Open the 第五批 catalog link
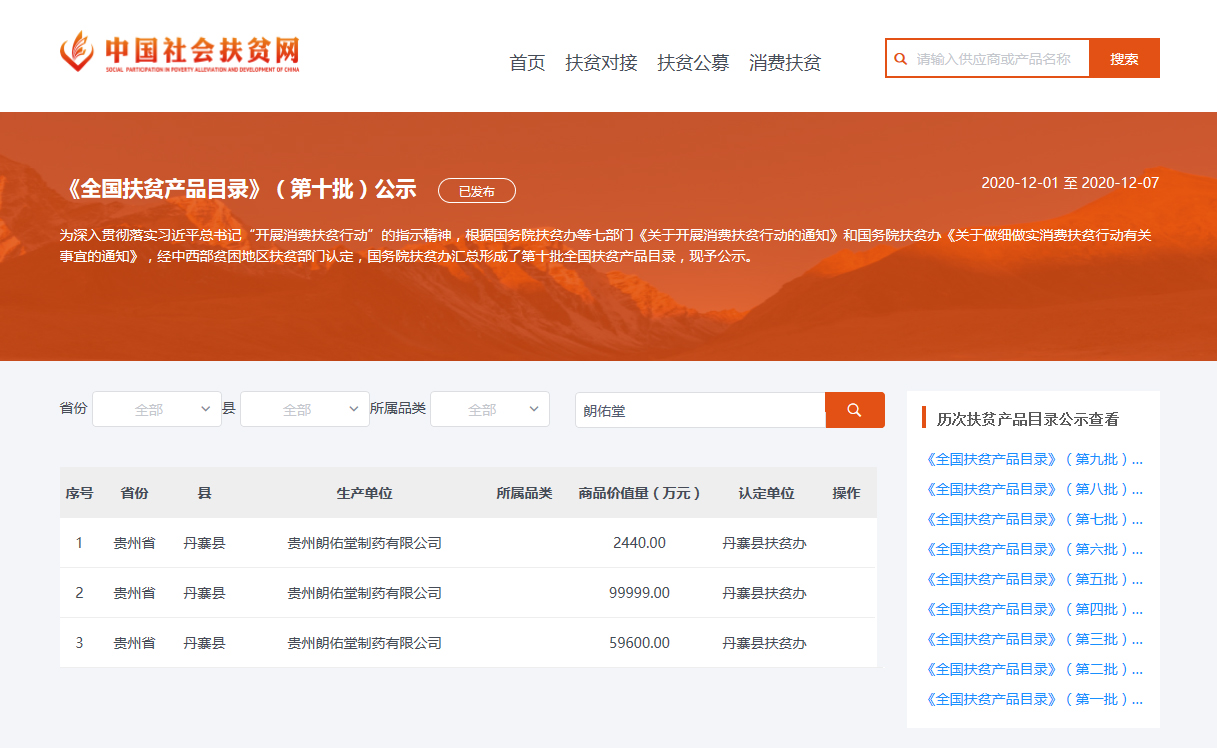This screenshot has height=748, width=1217. pos(1034,580)
